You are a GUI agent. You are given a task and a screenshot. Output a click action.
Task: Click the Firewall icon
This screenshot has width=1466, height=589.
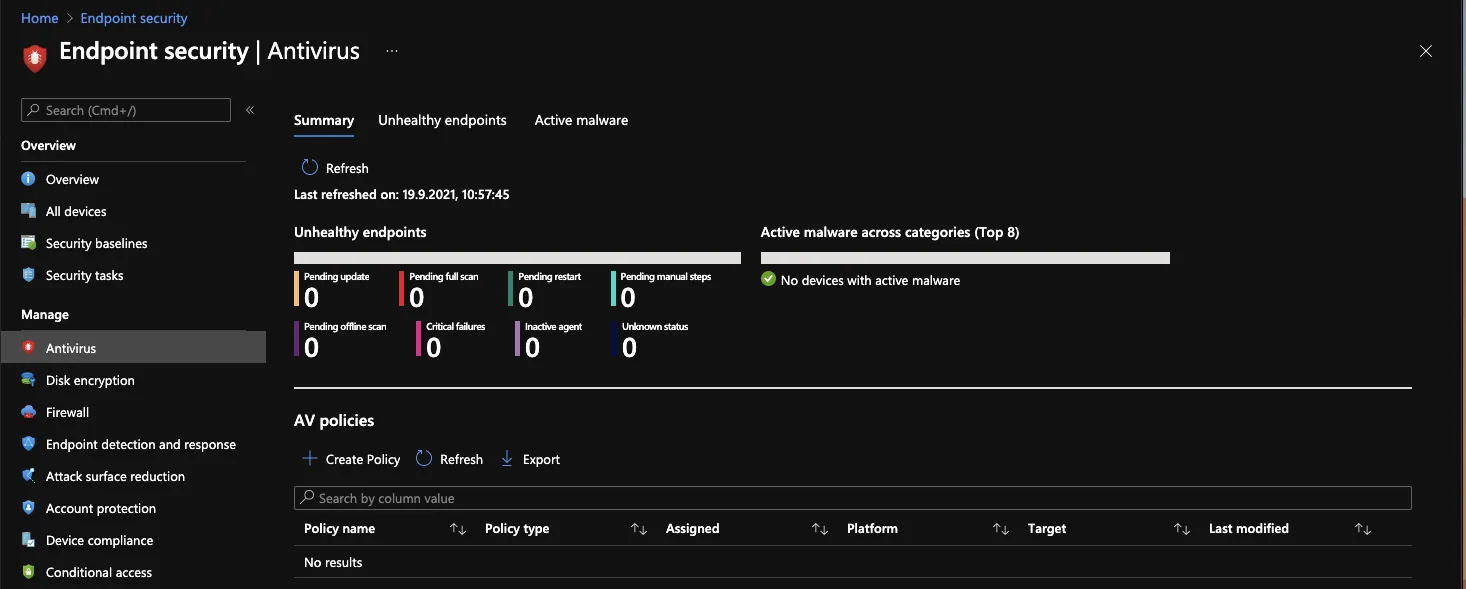tap(28, 412)
